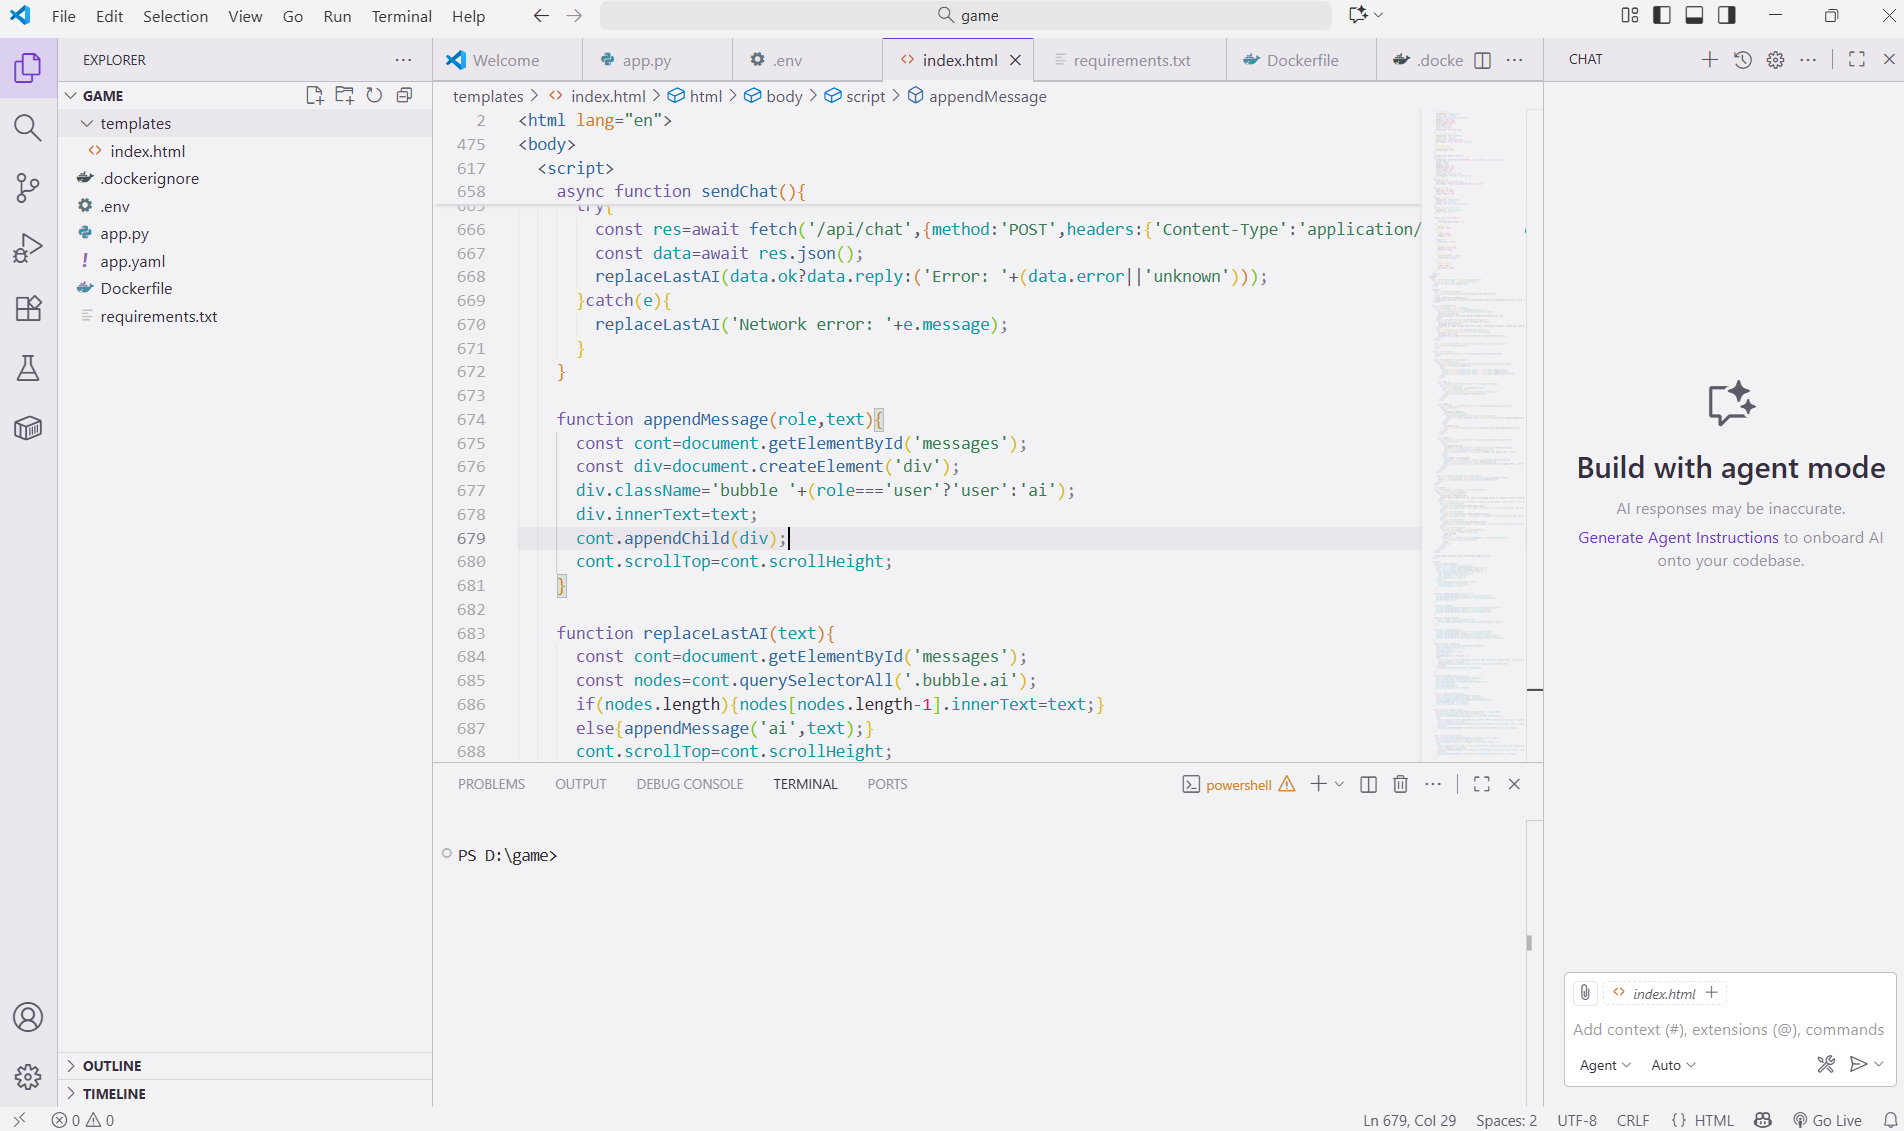Click the Generate Agent Instructions link
The width and height of the screenshot is (1904, 1131).
pos(1678,537)
